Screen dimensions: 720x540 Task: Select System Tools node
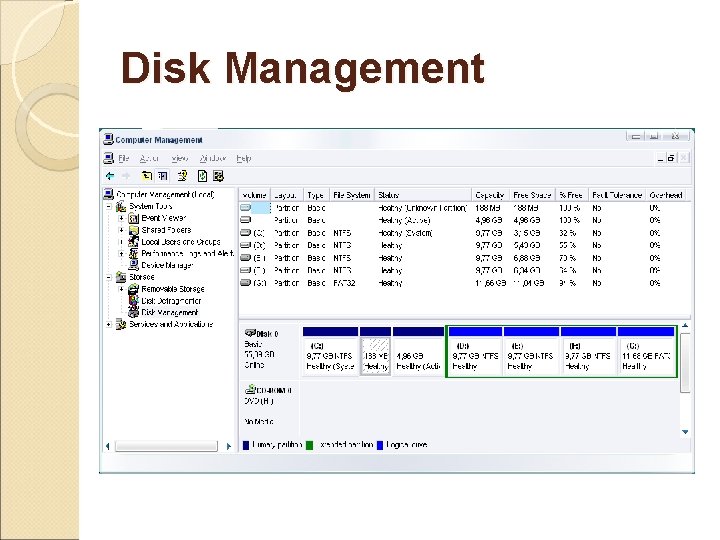coord(151,206)
